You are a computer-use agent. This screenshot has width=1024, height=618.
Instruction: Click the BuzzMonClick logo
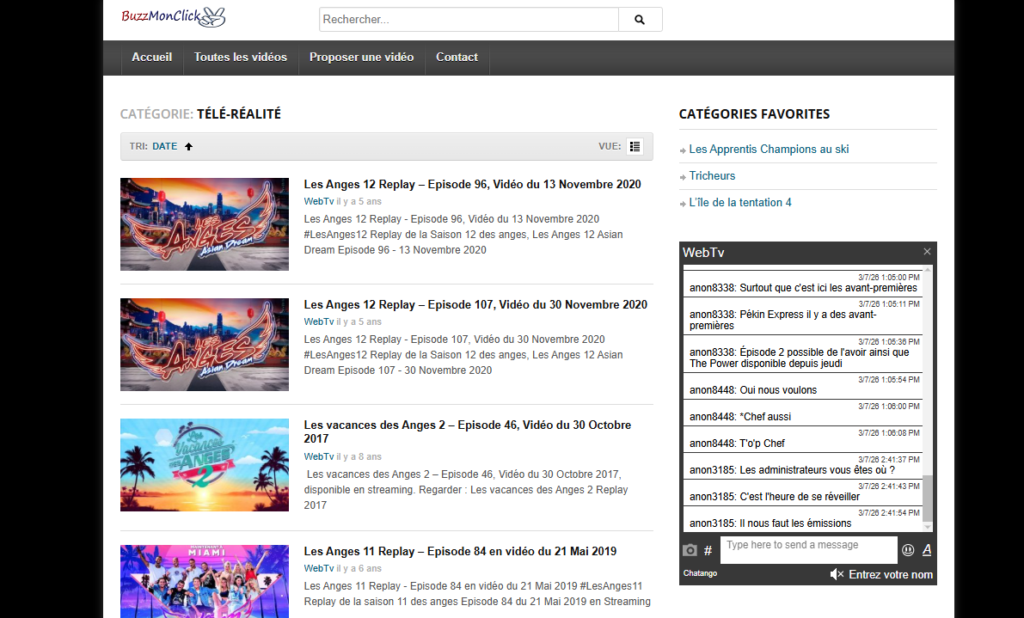pyautogui.click(x=173, y=17)
